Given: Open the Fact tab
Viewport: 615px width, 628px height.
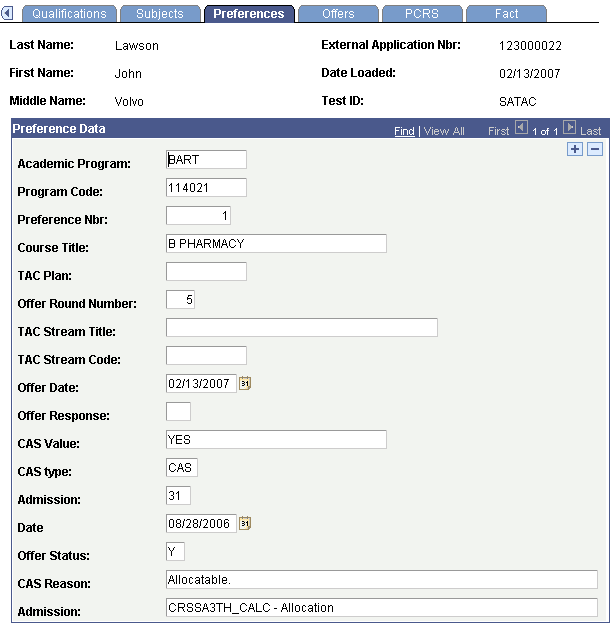Looking at the screenshot, I should point(506,14).
